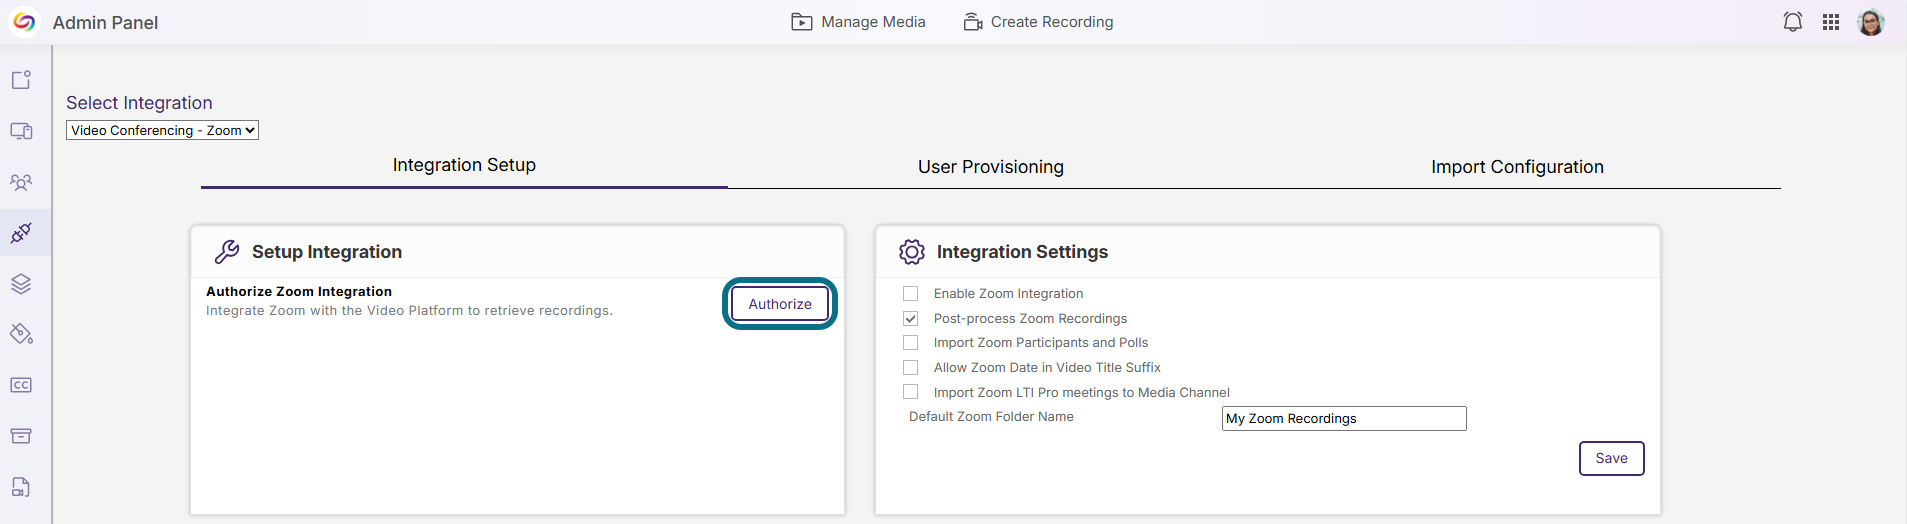This screenshot has width=1907, height=524.
Task: Click the Default Zoom Folder Name field
Action: click(x=1344, y=418)
